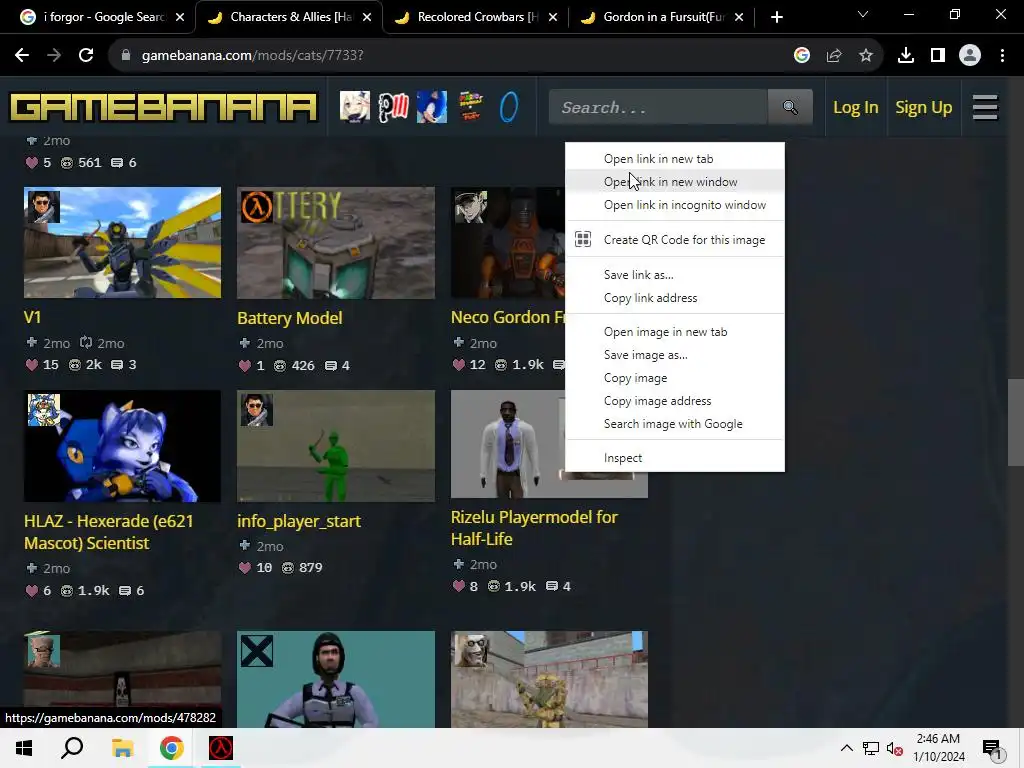1024x768 pixels.
Task: Click in the GameBanana search field
Action: (658, 107)
